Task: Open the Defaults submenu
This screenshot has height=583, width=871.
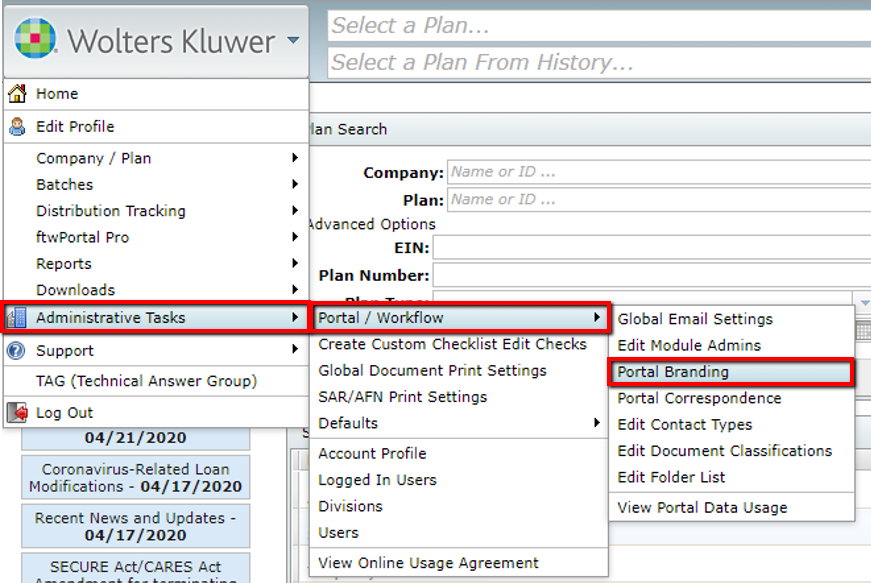Action: click(459, 423)
